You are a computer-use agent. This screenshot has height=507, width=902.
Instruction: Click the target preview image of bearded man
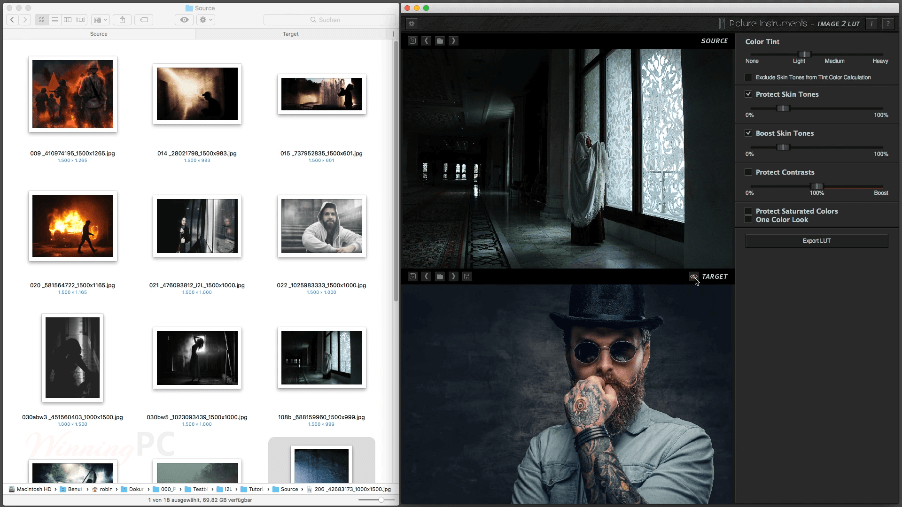point(567,394)
